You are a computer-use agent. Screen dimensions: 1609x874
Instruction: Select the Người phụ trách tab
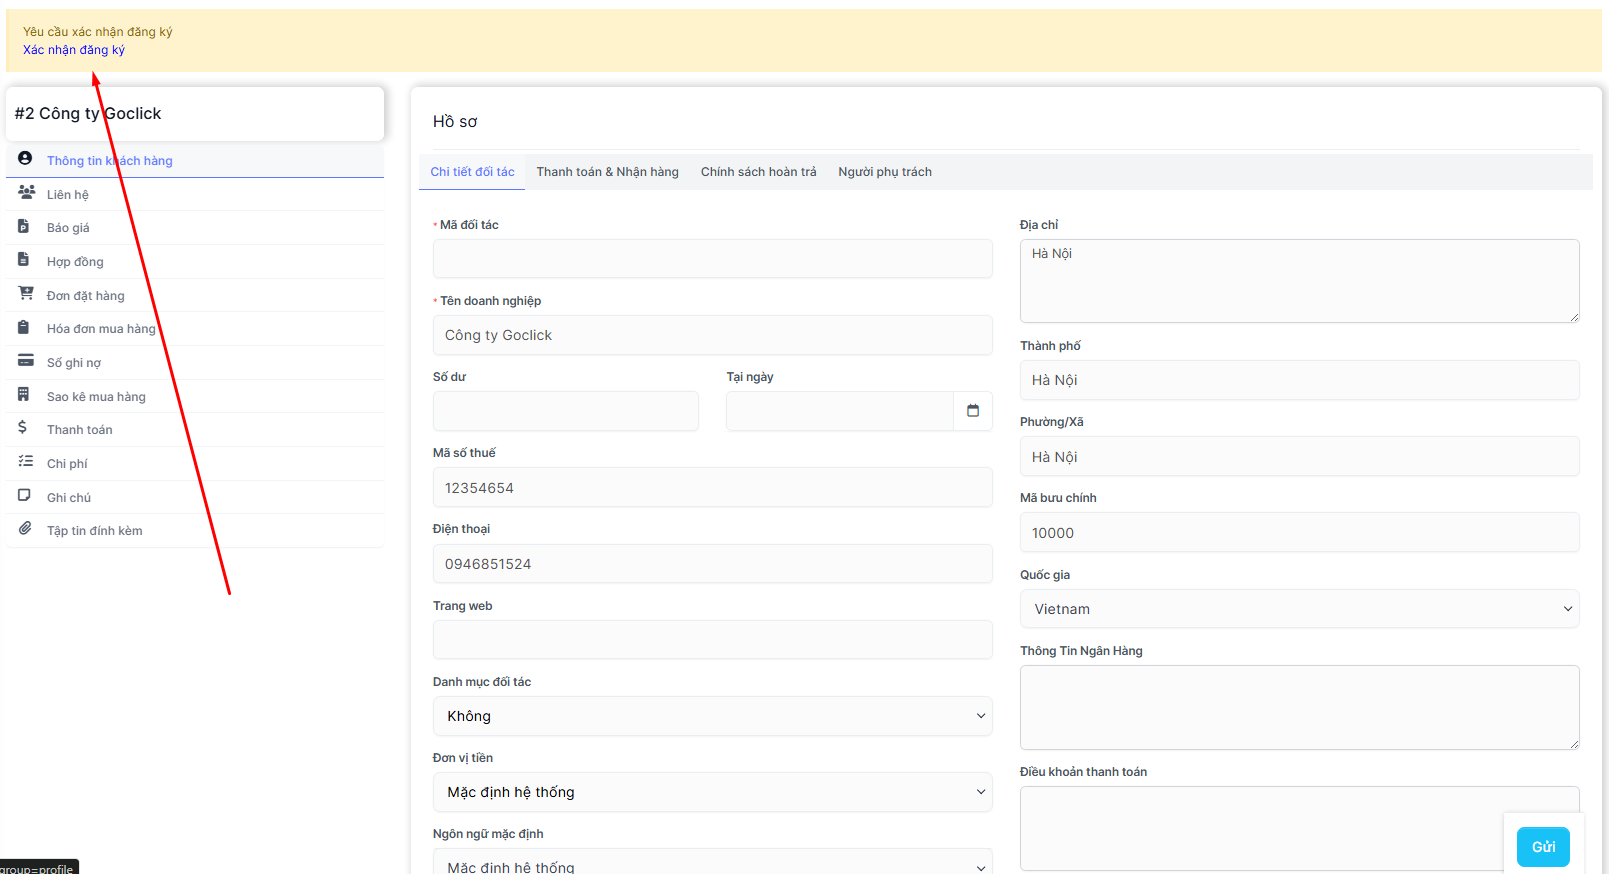pyautogui.click(x=884, y=172)
